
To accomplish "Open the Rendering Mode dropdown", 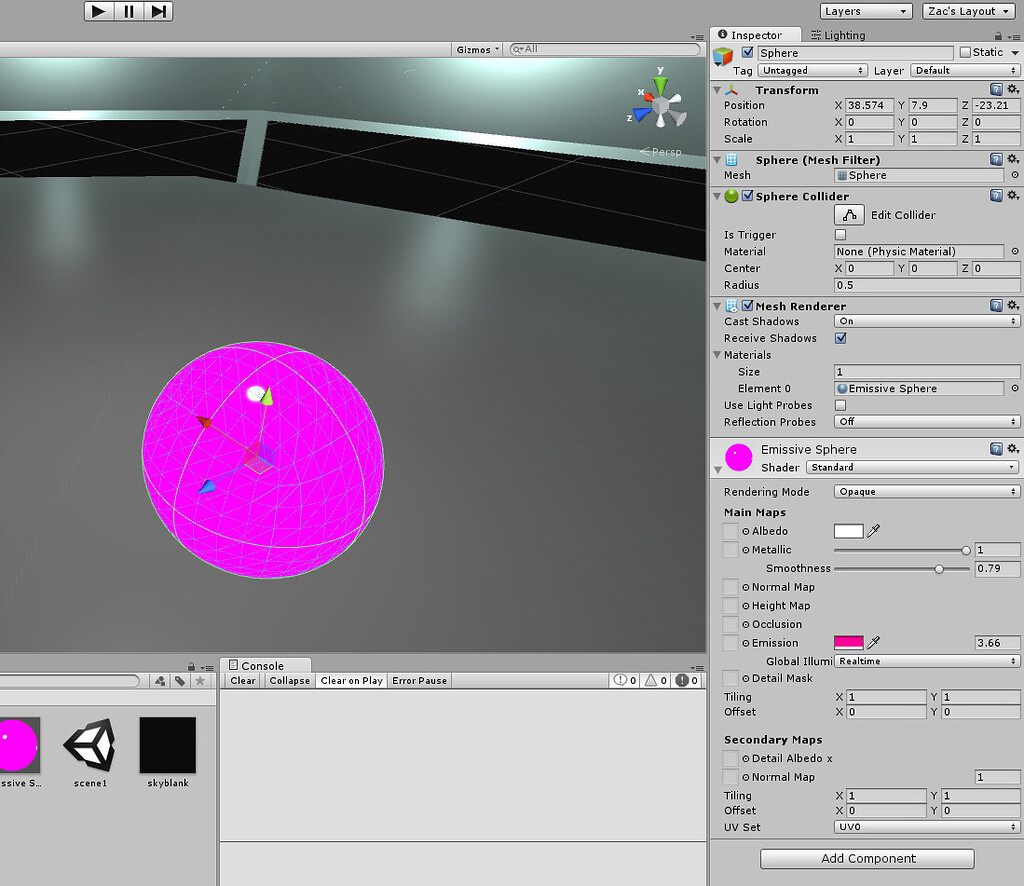I will pos(925,491).
